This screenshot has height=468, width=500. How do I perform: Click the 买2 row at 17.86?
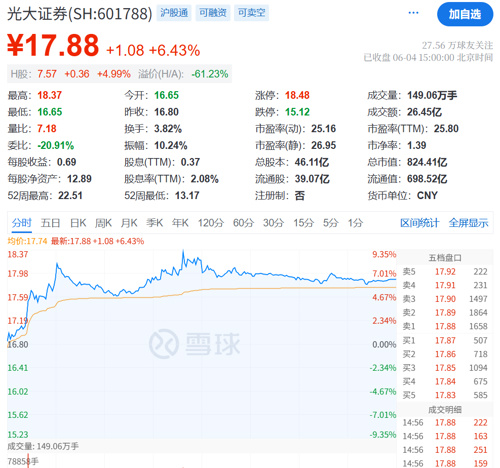[445, 354]
